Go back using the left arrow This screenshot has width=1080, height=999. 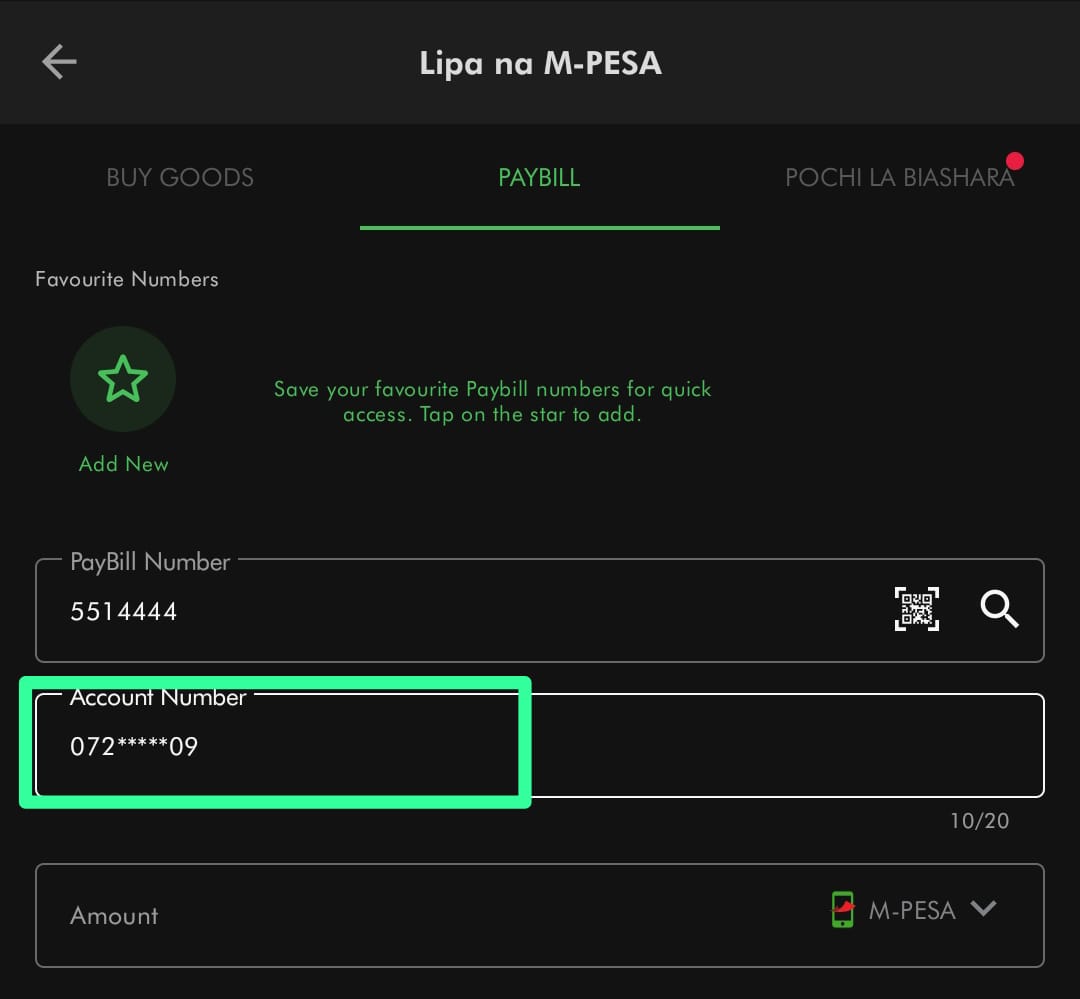tap(59, 62)
